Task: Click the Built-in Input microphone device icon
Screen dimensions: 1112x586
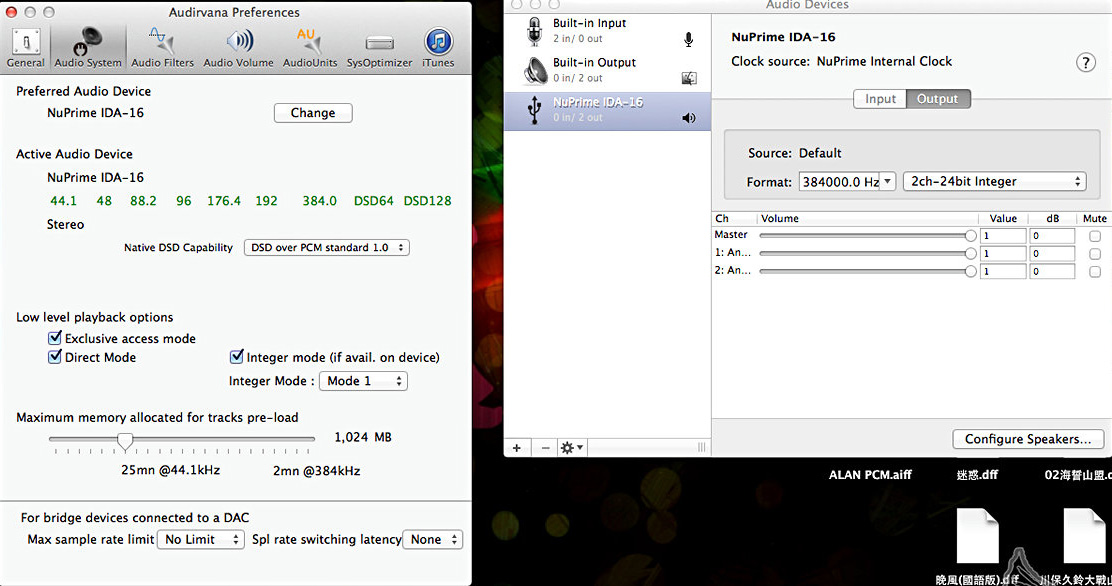Action: [535, 32]
